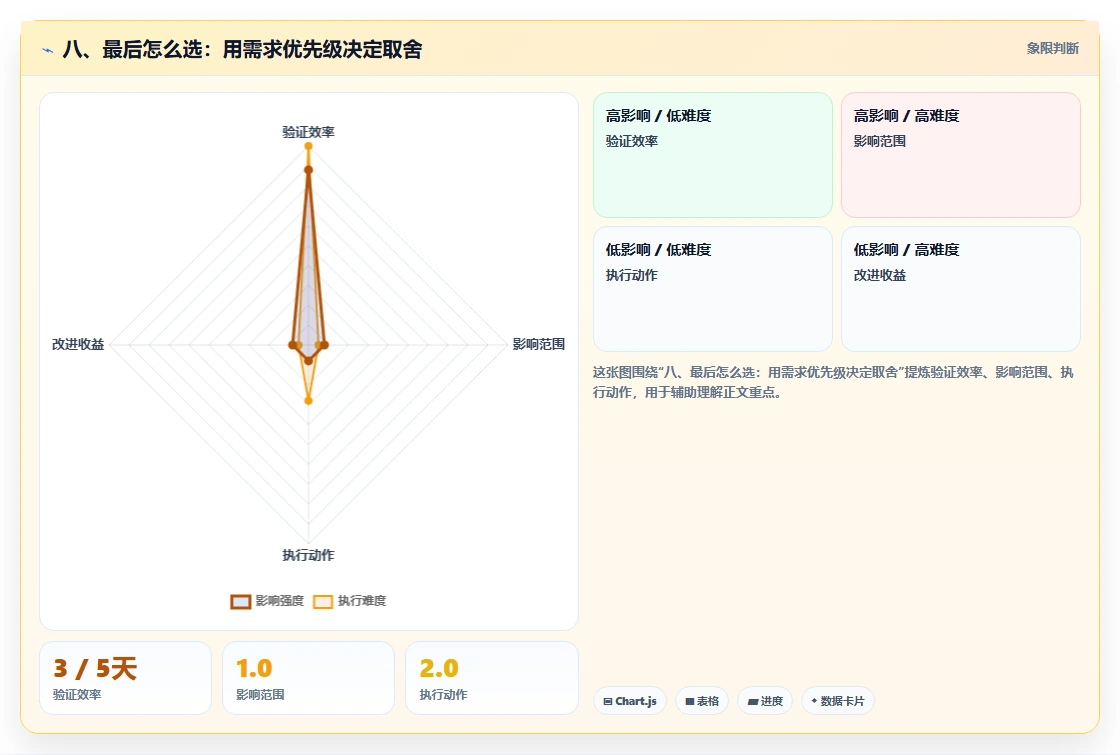Click the topmost orange data point on the radar chart
1120x755 pixels.
[309, 146]
